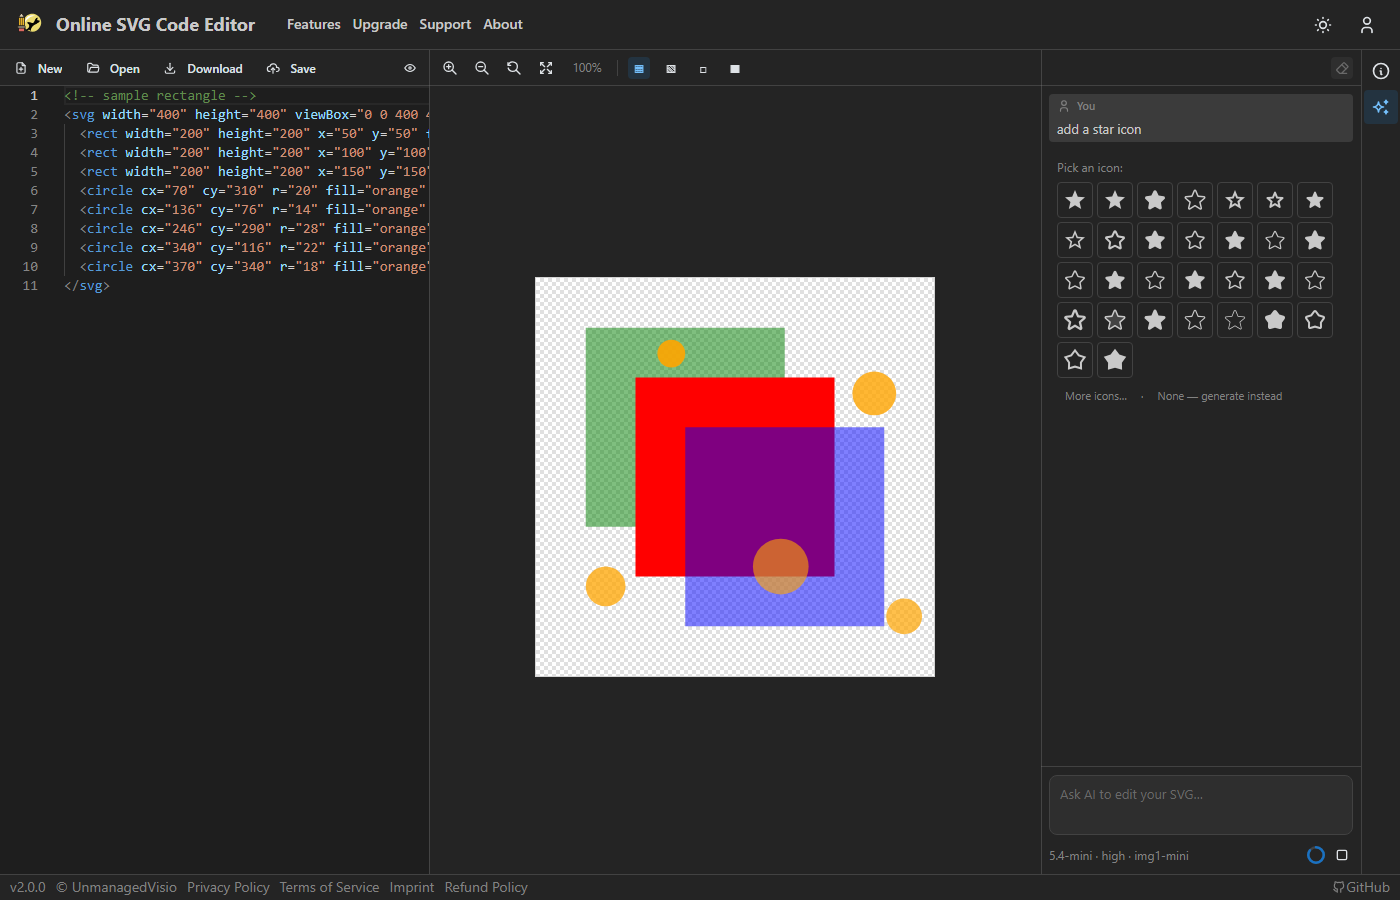The height and width of the screenshot is (900, 1400).
Task: Select the AI sparkle assistant icon
Action: tap(1381, 107)
